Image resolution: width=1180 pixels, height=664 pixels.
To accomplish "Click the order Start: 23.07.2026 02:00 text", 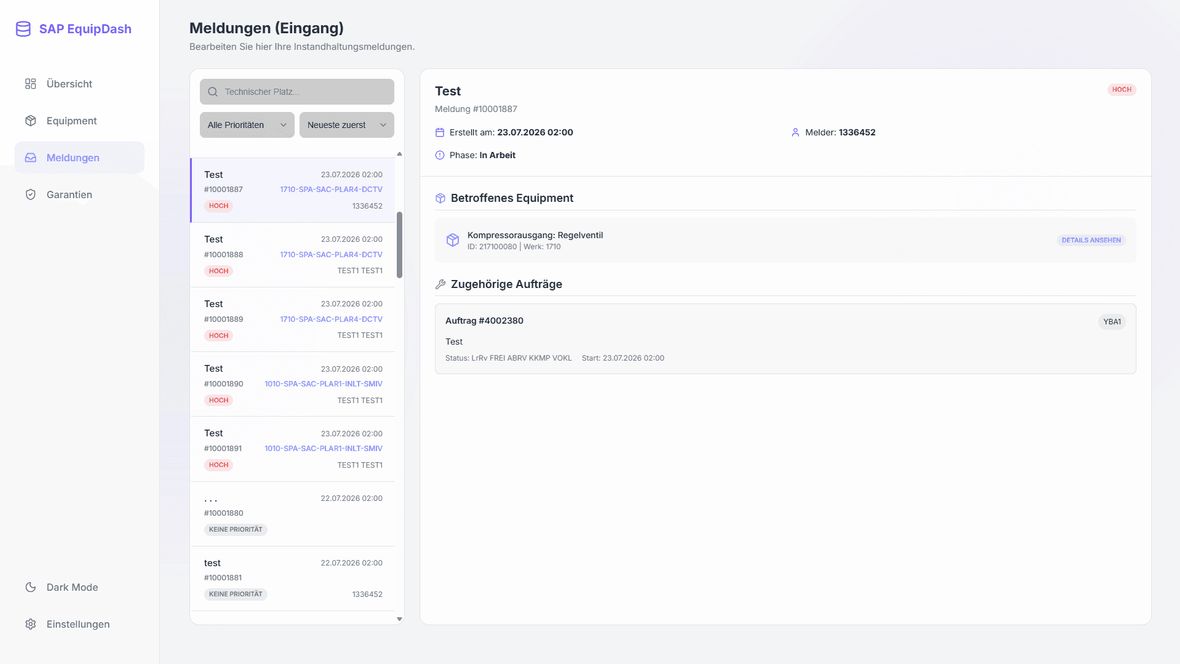I will point(623,358).
